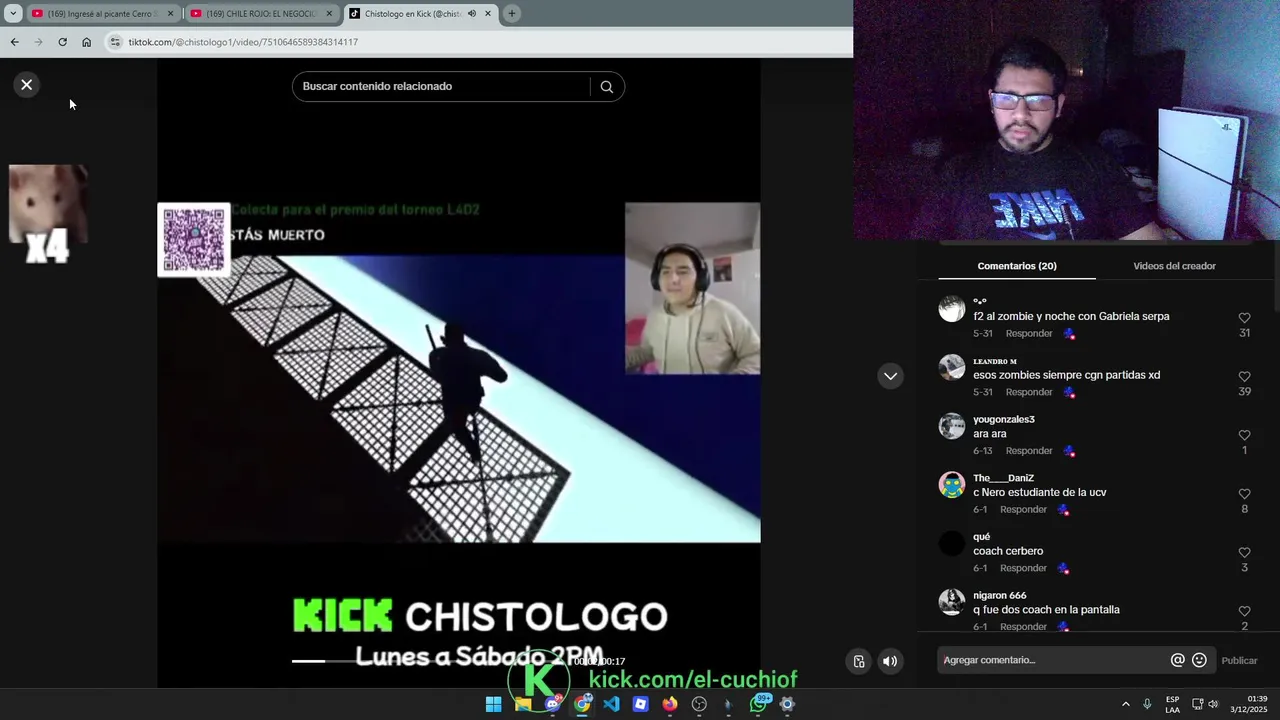Open yougonzales3's profile name
The image size is (1280, 720).
click(1003, 420)
